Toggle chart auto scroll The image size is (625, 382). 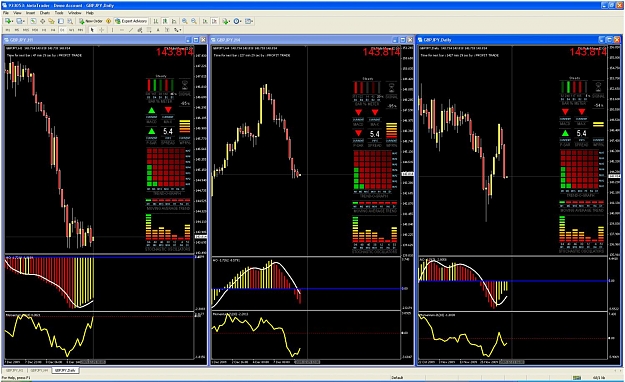205,21
